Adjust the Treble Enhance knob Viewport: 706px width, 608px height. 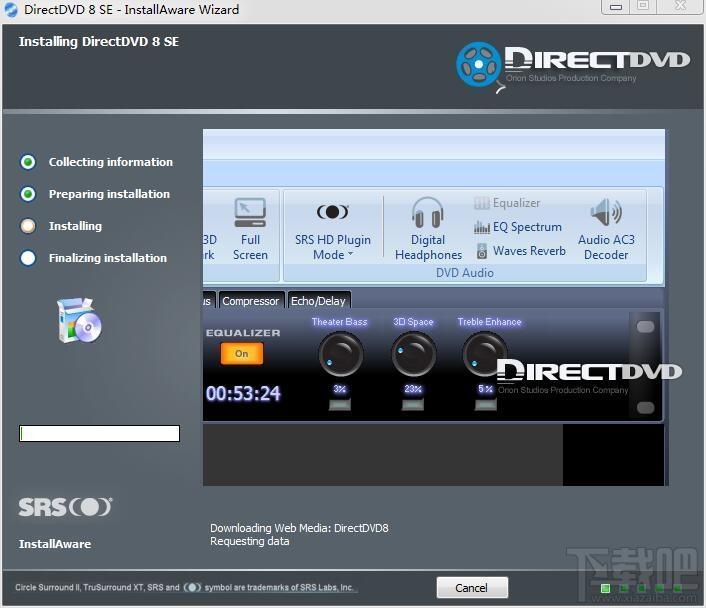point(484,354)
